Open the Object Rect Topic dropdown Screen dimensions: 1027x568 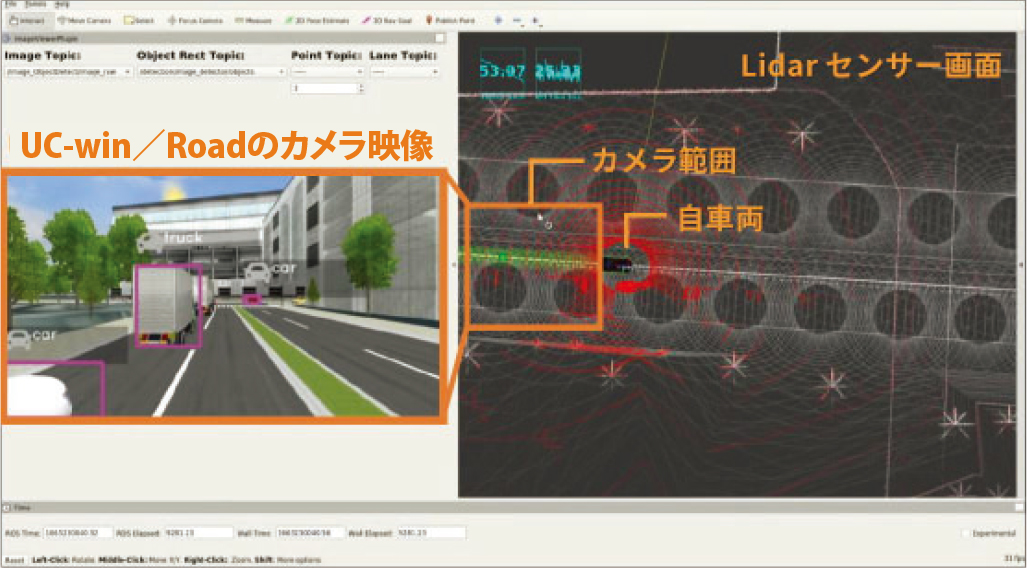pos(212,72)
